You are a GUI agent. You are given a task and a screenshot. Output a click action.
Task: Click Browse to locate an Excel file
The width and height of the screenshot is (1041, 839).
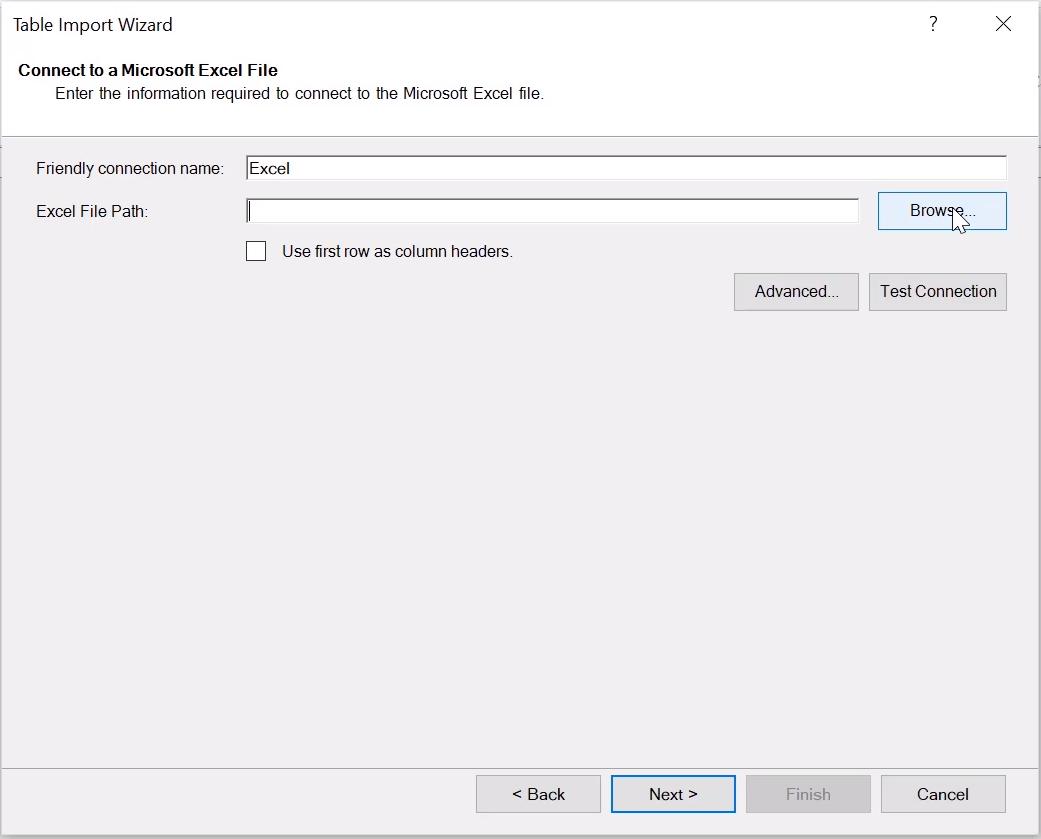[941, 211]
